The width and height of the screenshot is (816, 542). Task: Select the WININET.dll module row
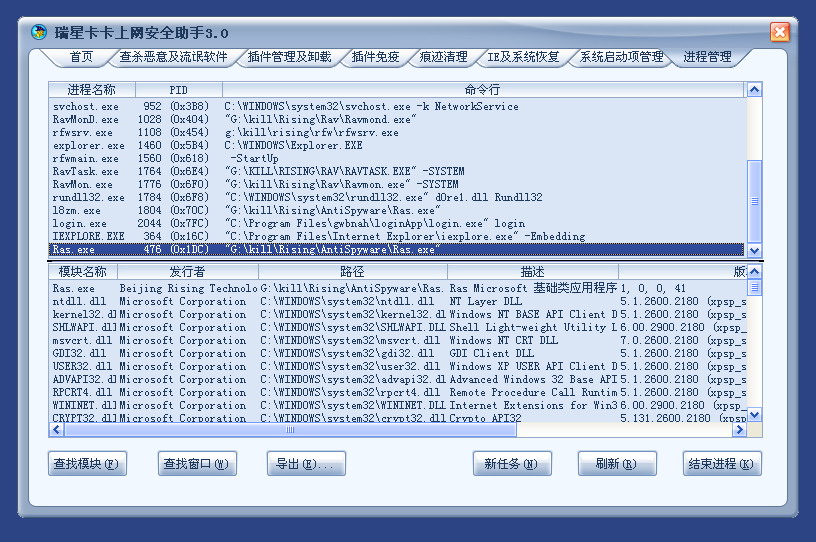(398, 405)
